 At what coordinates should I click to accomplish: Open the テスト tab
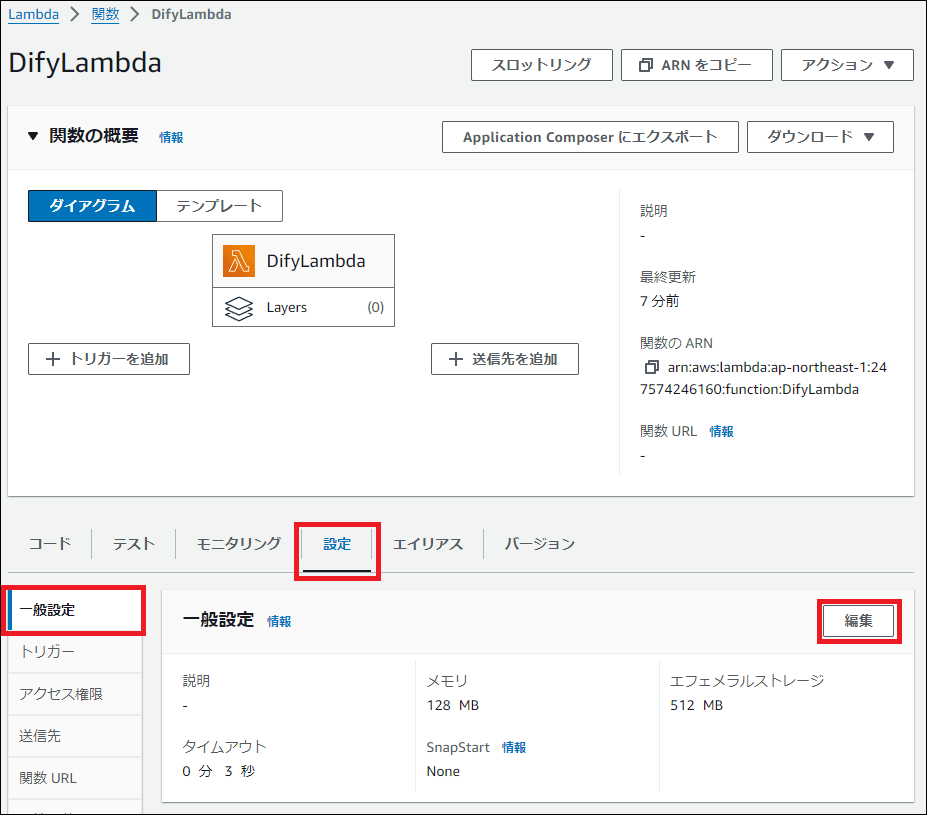(133, 544)
